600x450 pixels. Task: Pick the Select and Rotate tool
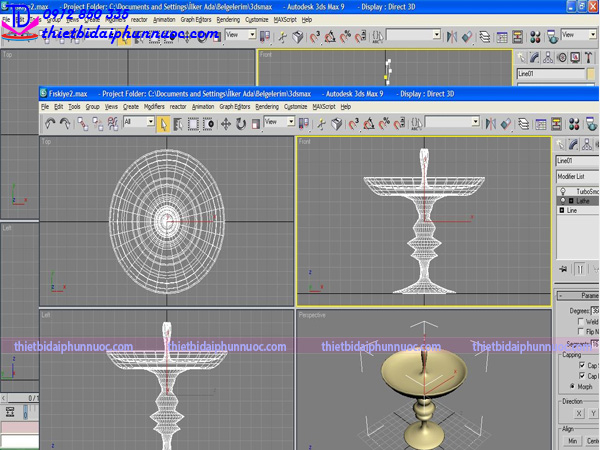click(x=241, y=124)
